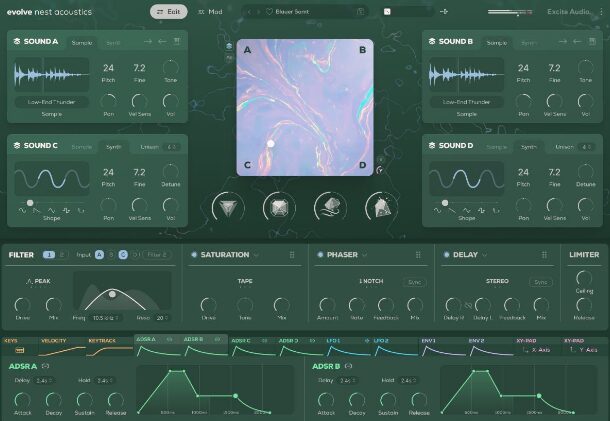Select the ADSR C modulator tab
This screenshot has height=421, width=610.
pos(252,346)
